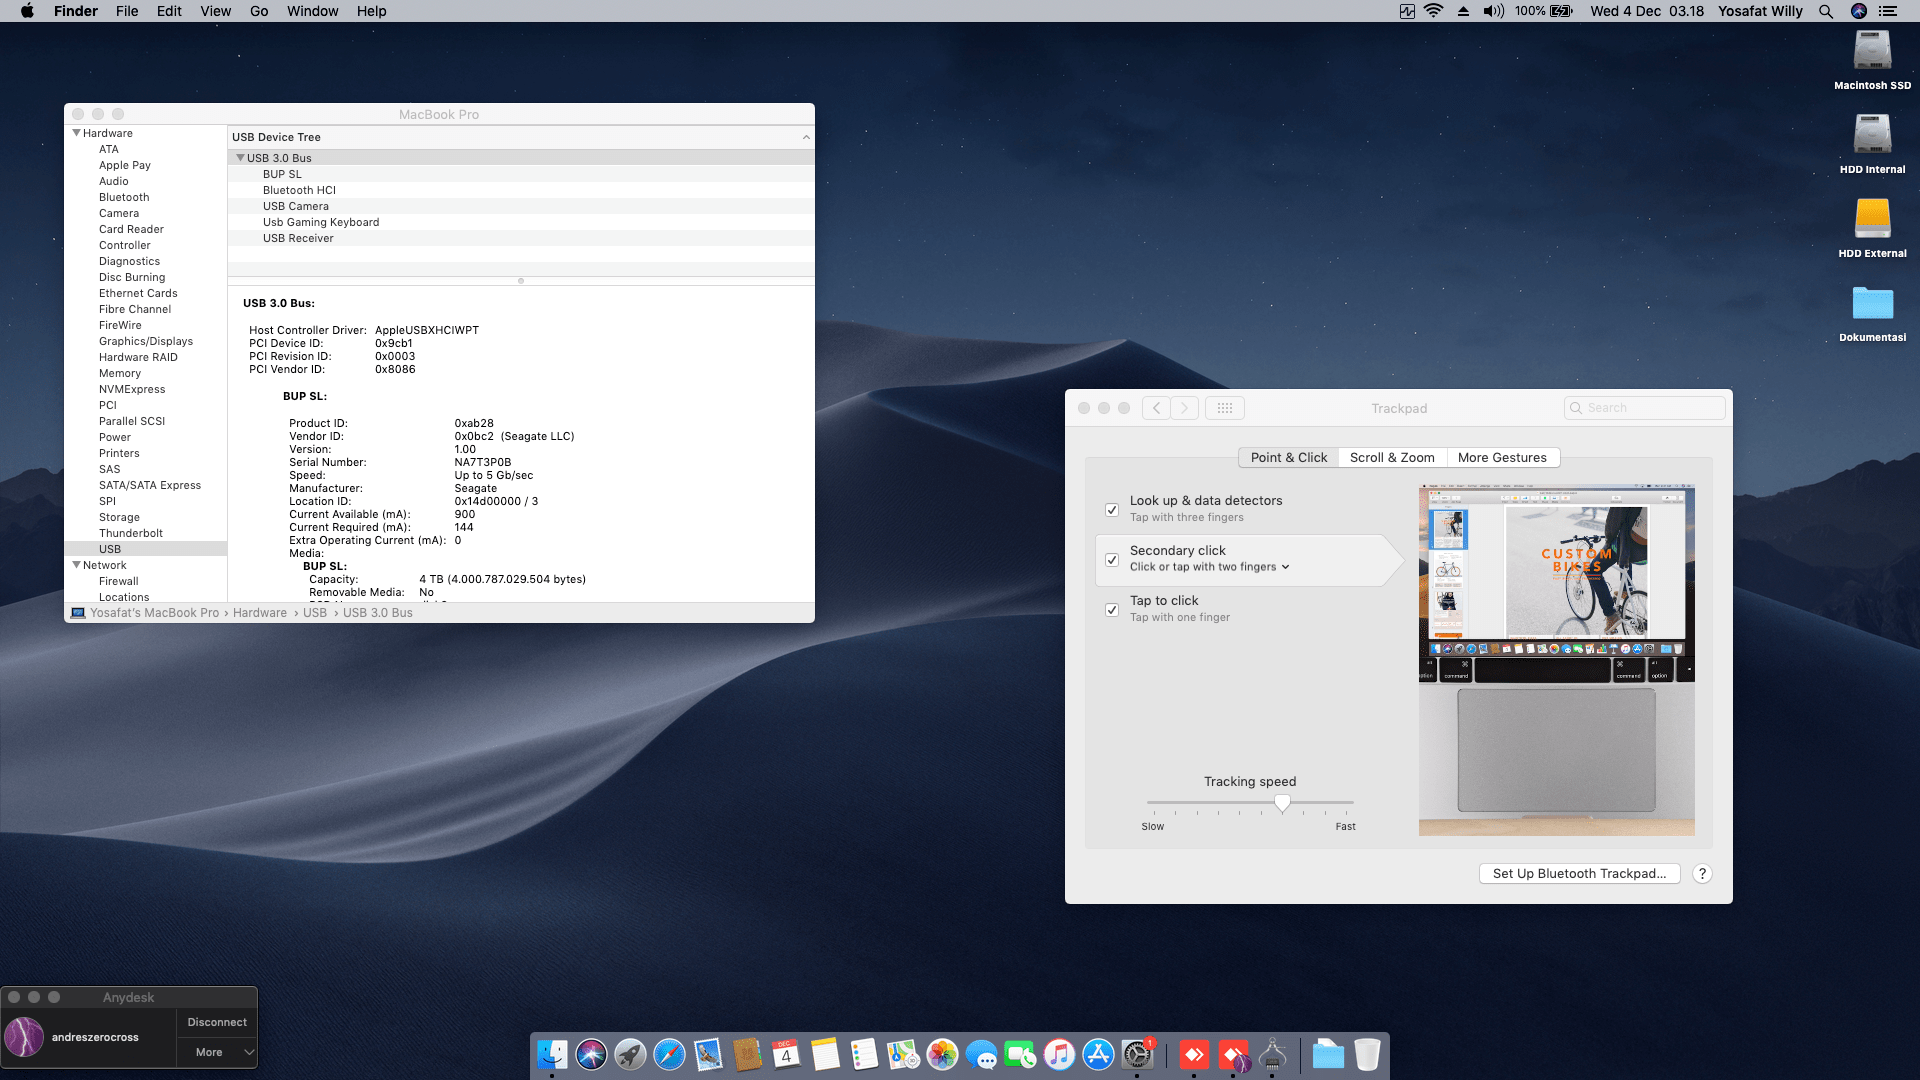Collapse the Hardware tree section
The height and width of the screenshot is (1080, 1920).
pos(76,132)
